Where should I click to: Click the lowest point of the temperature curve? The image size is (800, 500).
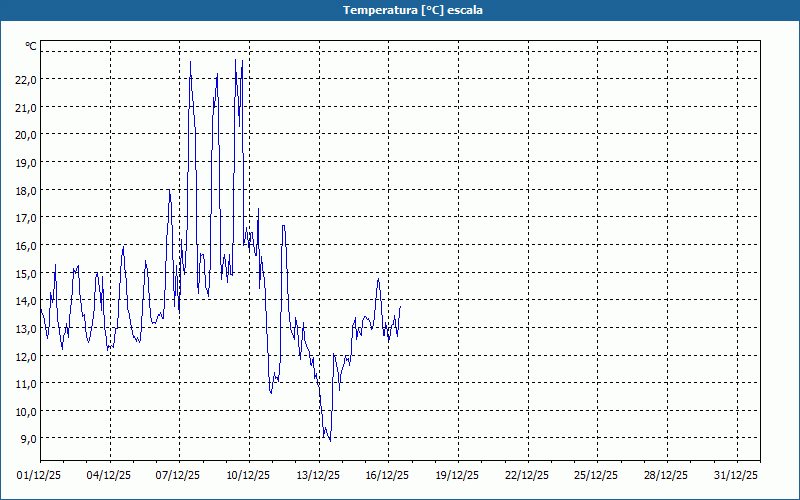click(330, 440)
